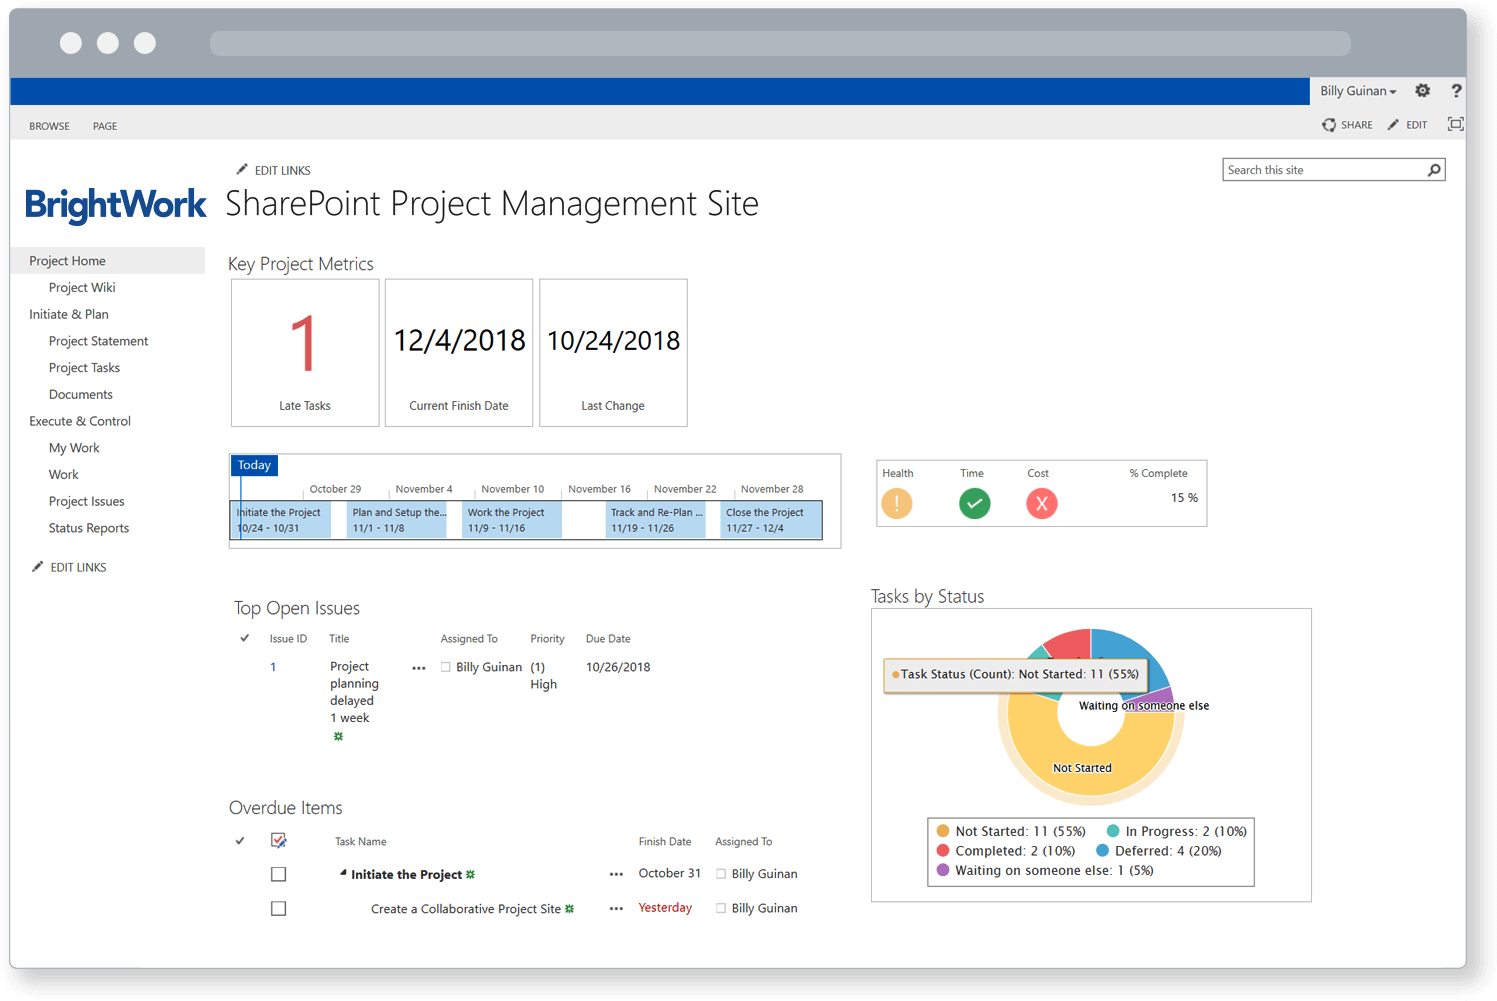Select Execute & Control navigation heading
Viewport: 1497px width, 1001px height.
point(80,421)
